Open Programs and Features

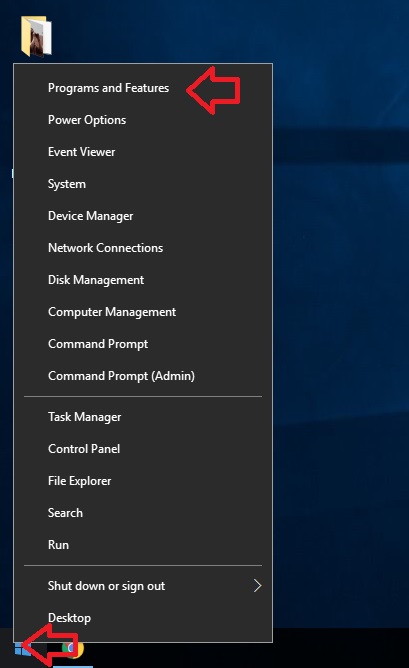(x=108, y=88)
